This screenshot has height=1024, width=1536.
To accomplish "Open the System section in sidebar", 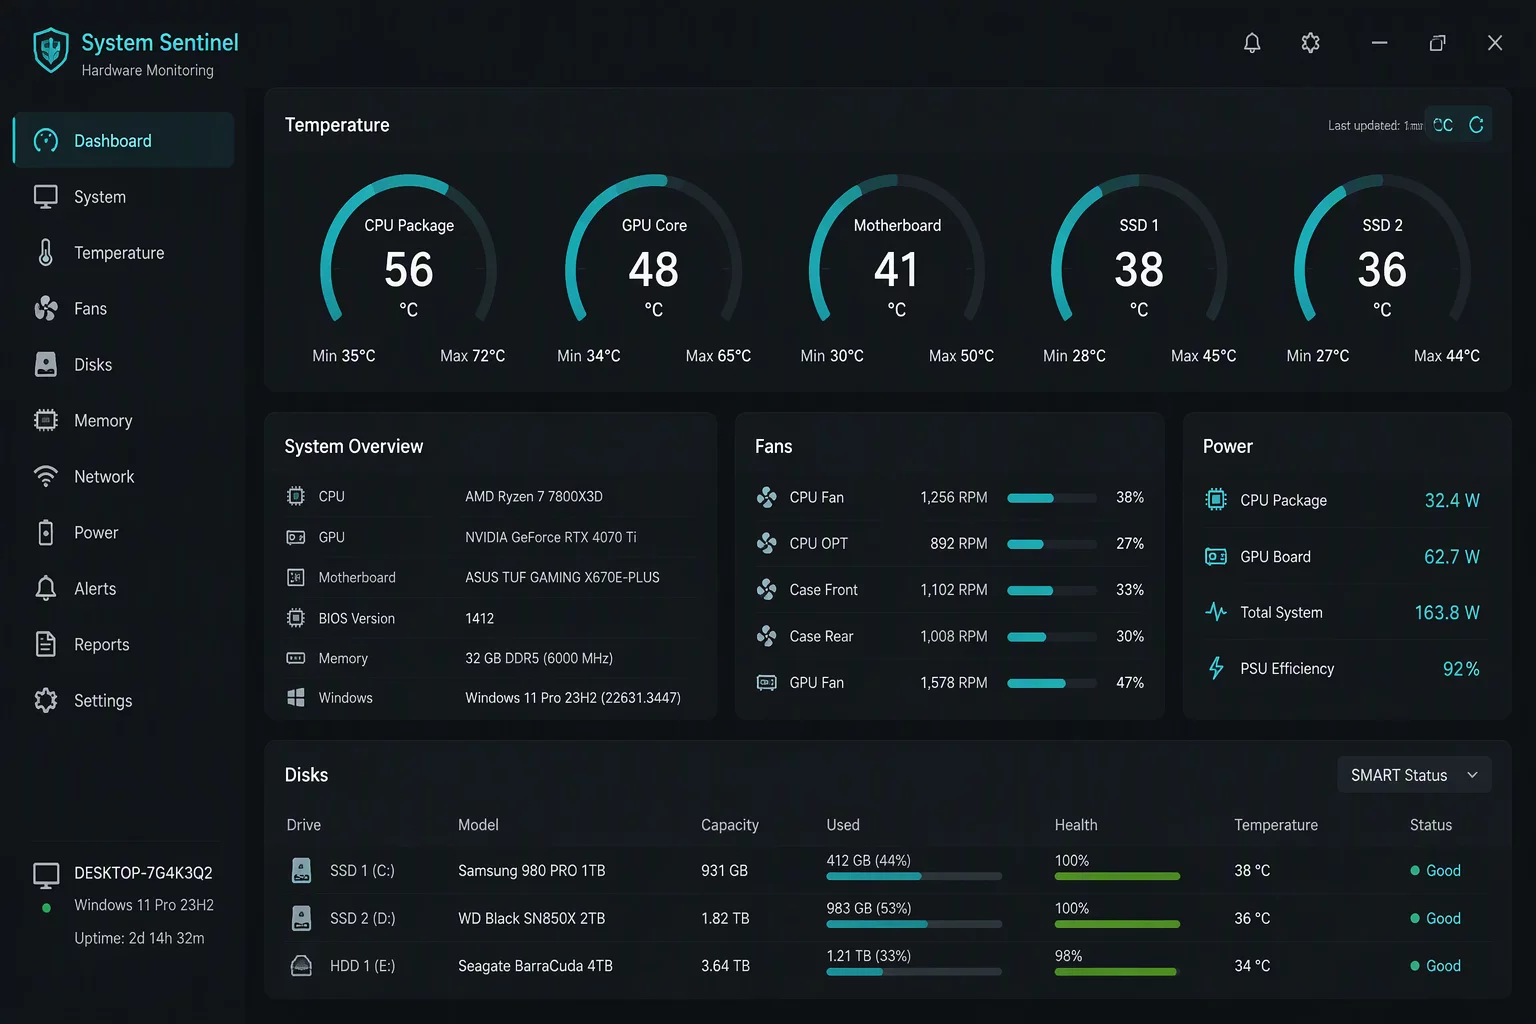I will pos(124,197).
